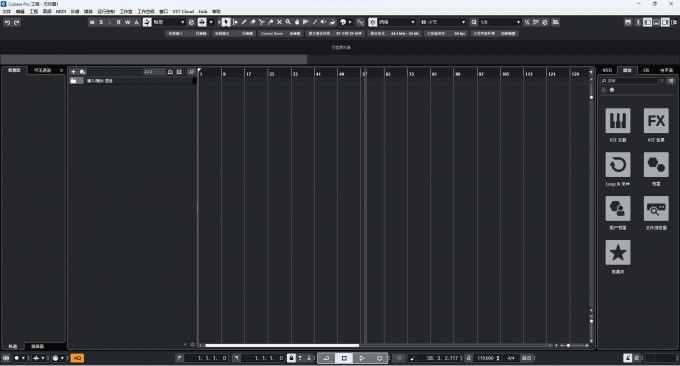
Task: Toggle the Cycle loop button
Action: pyautogui.click(x=326, y=358)
